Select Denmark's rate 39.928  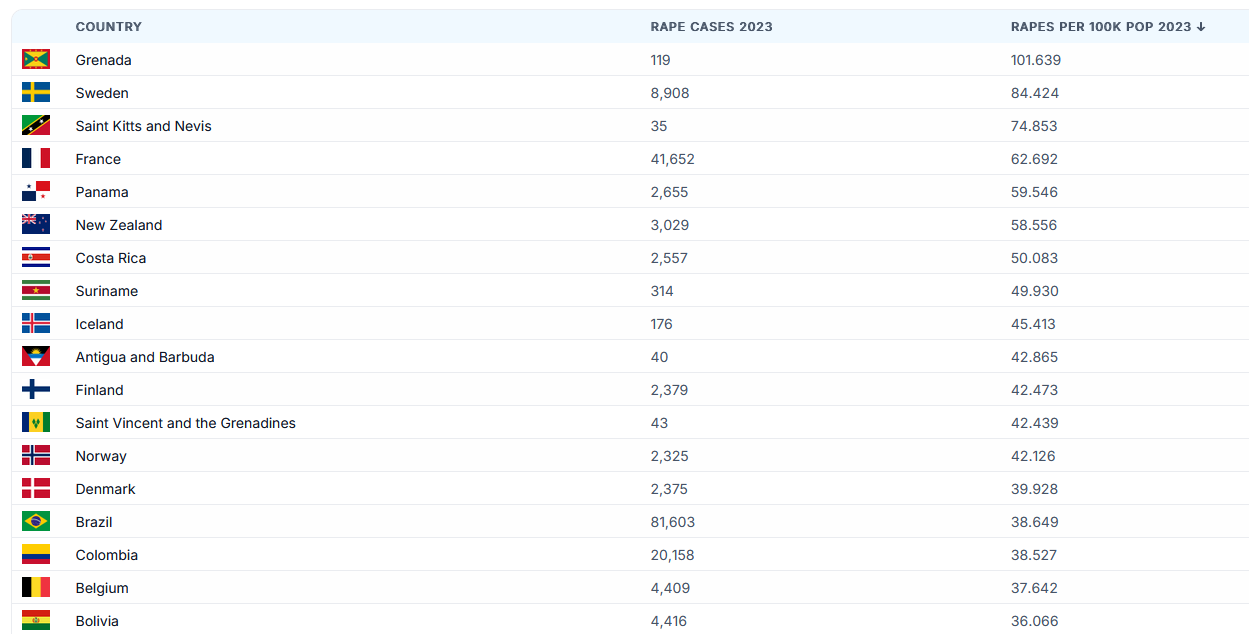click(1035, 489)
